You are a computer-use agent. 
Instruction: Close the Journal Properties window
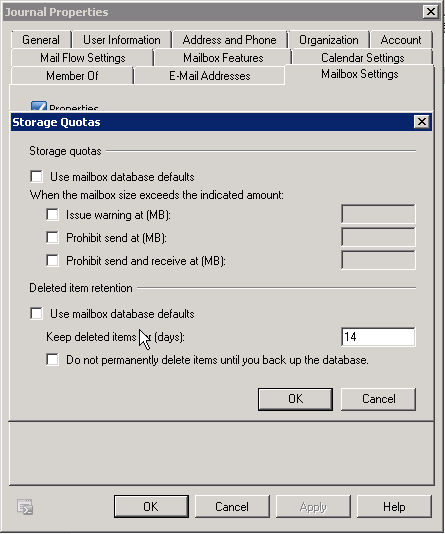point(430,12)
